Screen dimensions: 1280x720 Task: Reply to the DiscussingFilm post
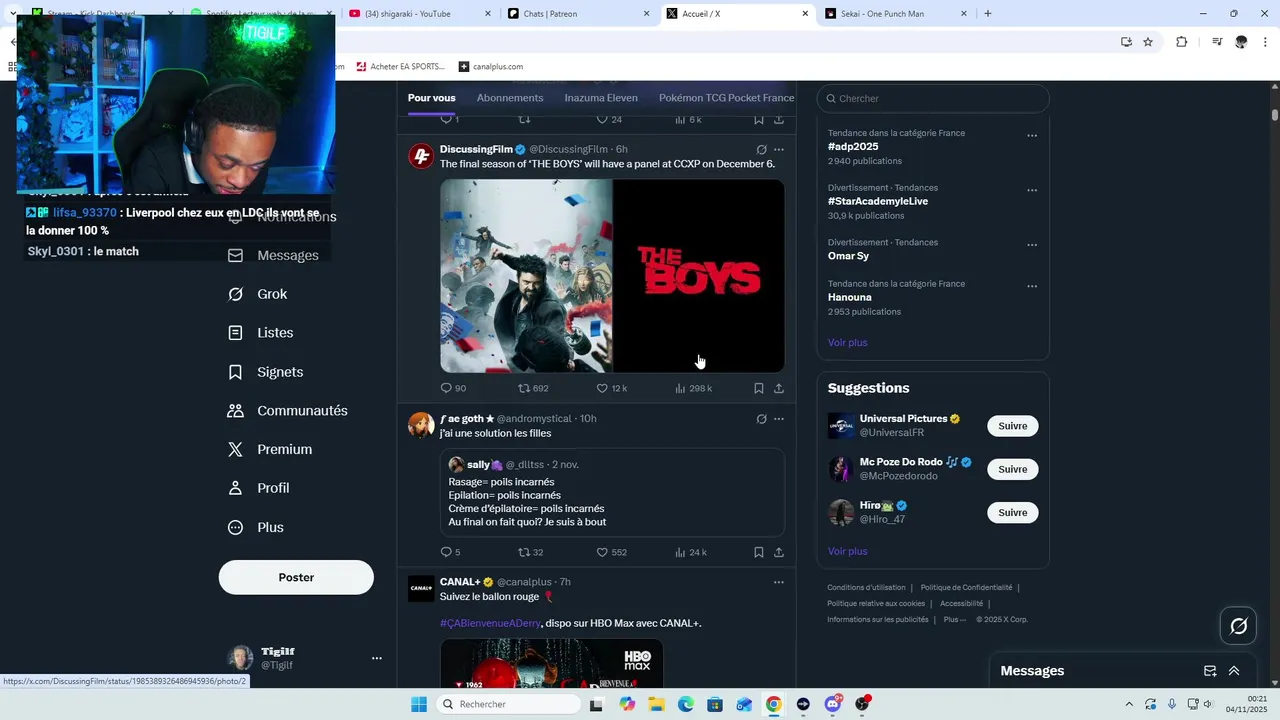point(453,388)
